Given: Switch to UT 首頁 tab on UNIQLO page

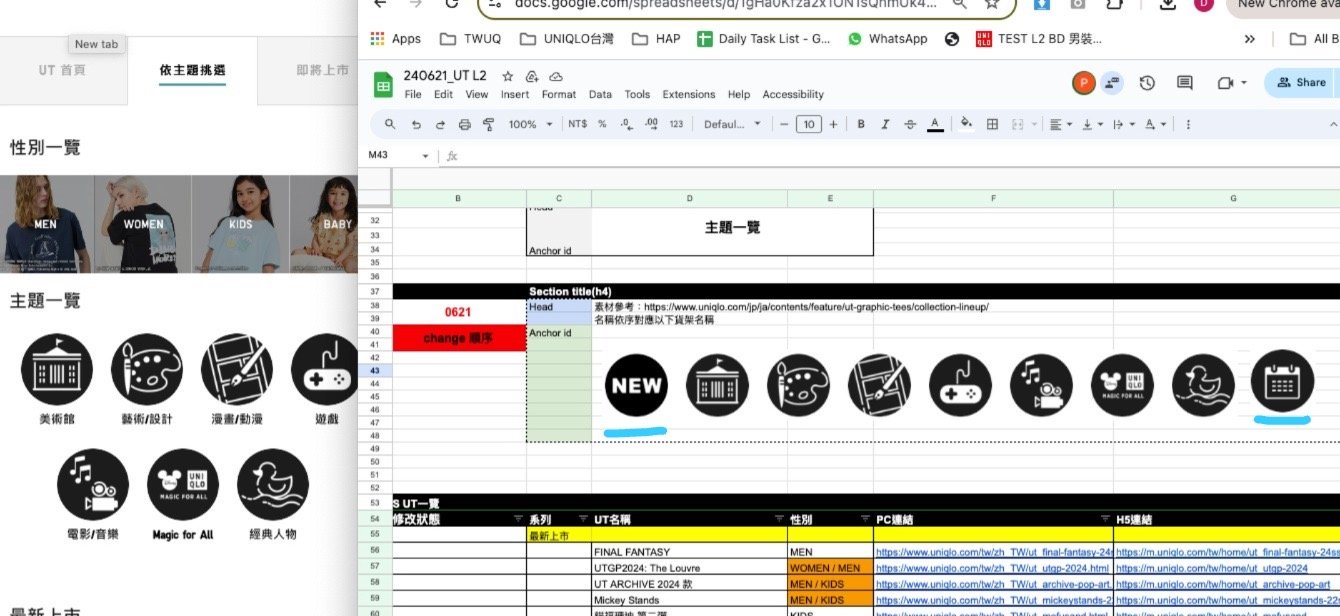Looking at the screenshot, I should [x=63, y=70].
